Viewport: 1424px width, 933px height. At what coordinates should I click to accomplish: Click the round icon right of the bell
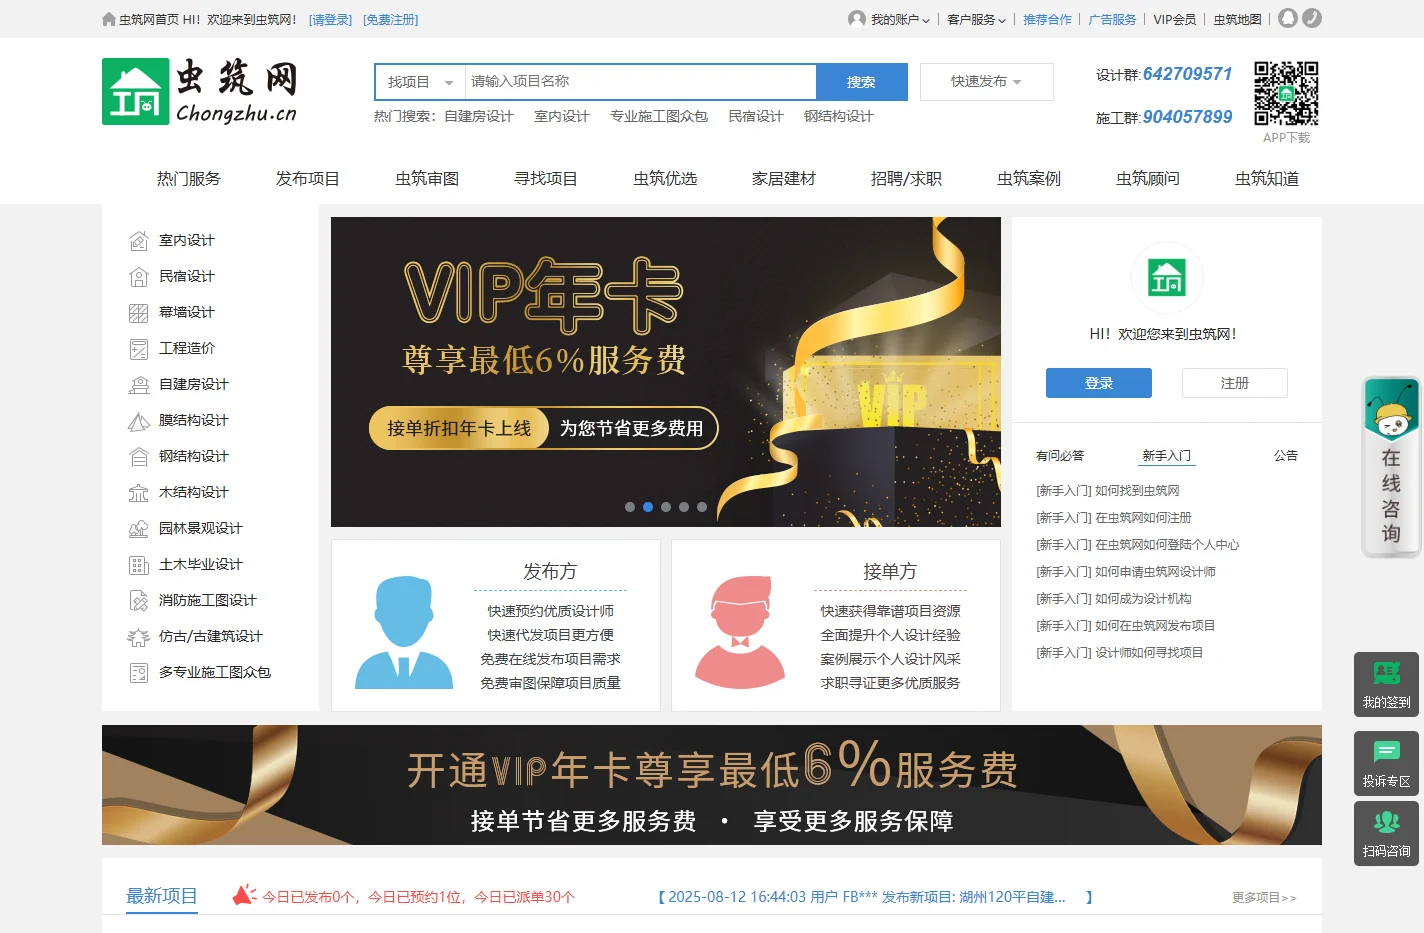pos(1312,18)
